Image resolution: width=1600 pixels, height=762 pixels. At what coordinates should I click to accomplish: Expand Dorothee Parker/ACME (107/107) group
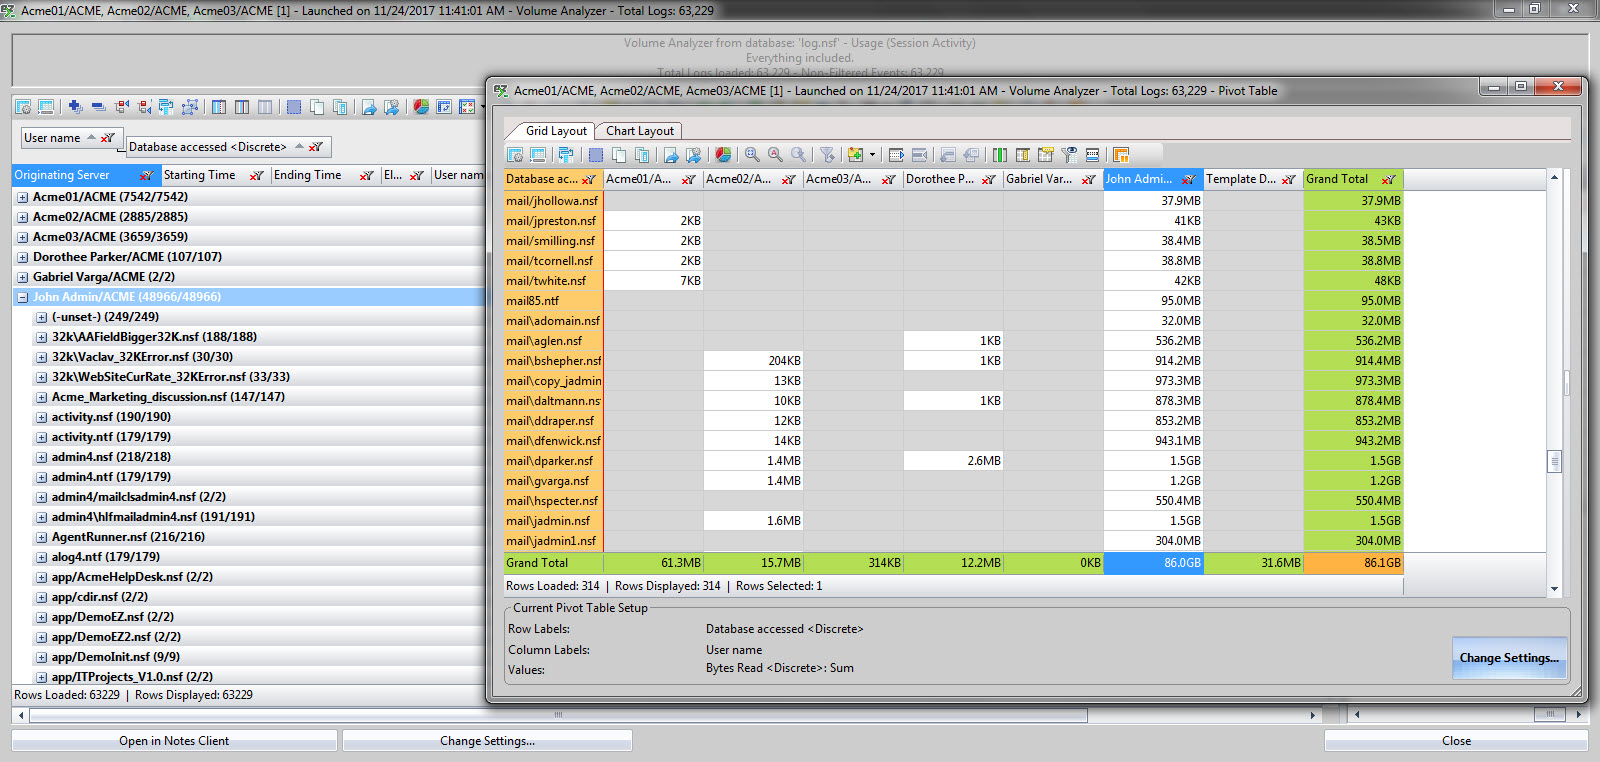coord(22,258)
